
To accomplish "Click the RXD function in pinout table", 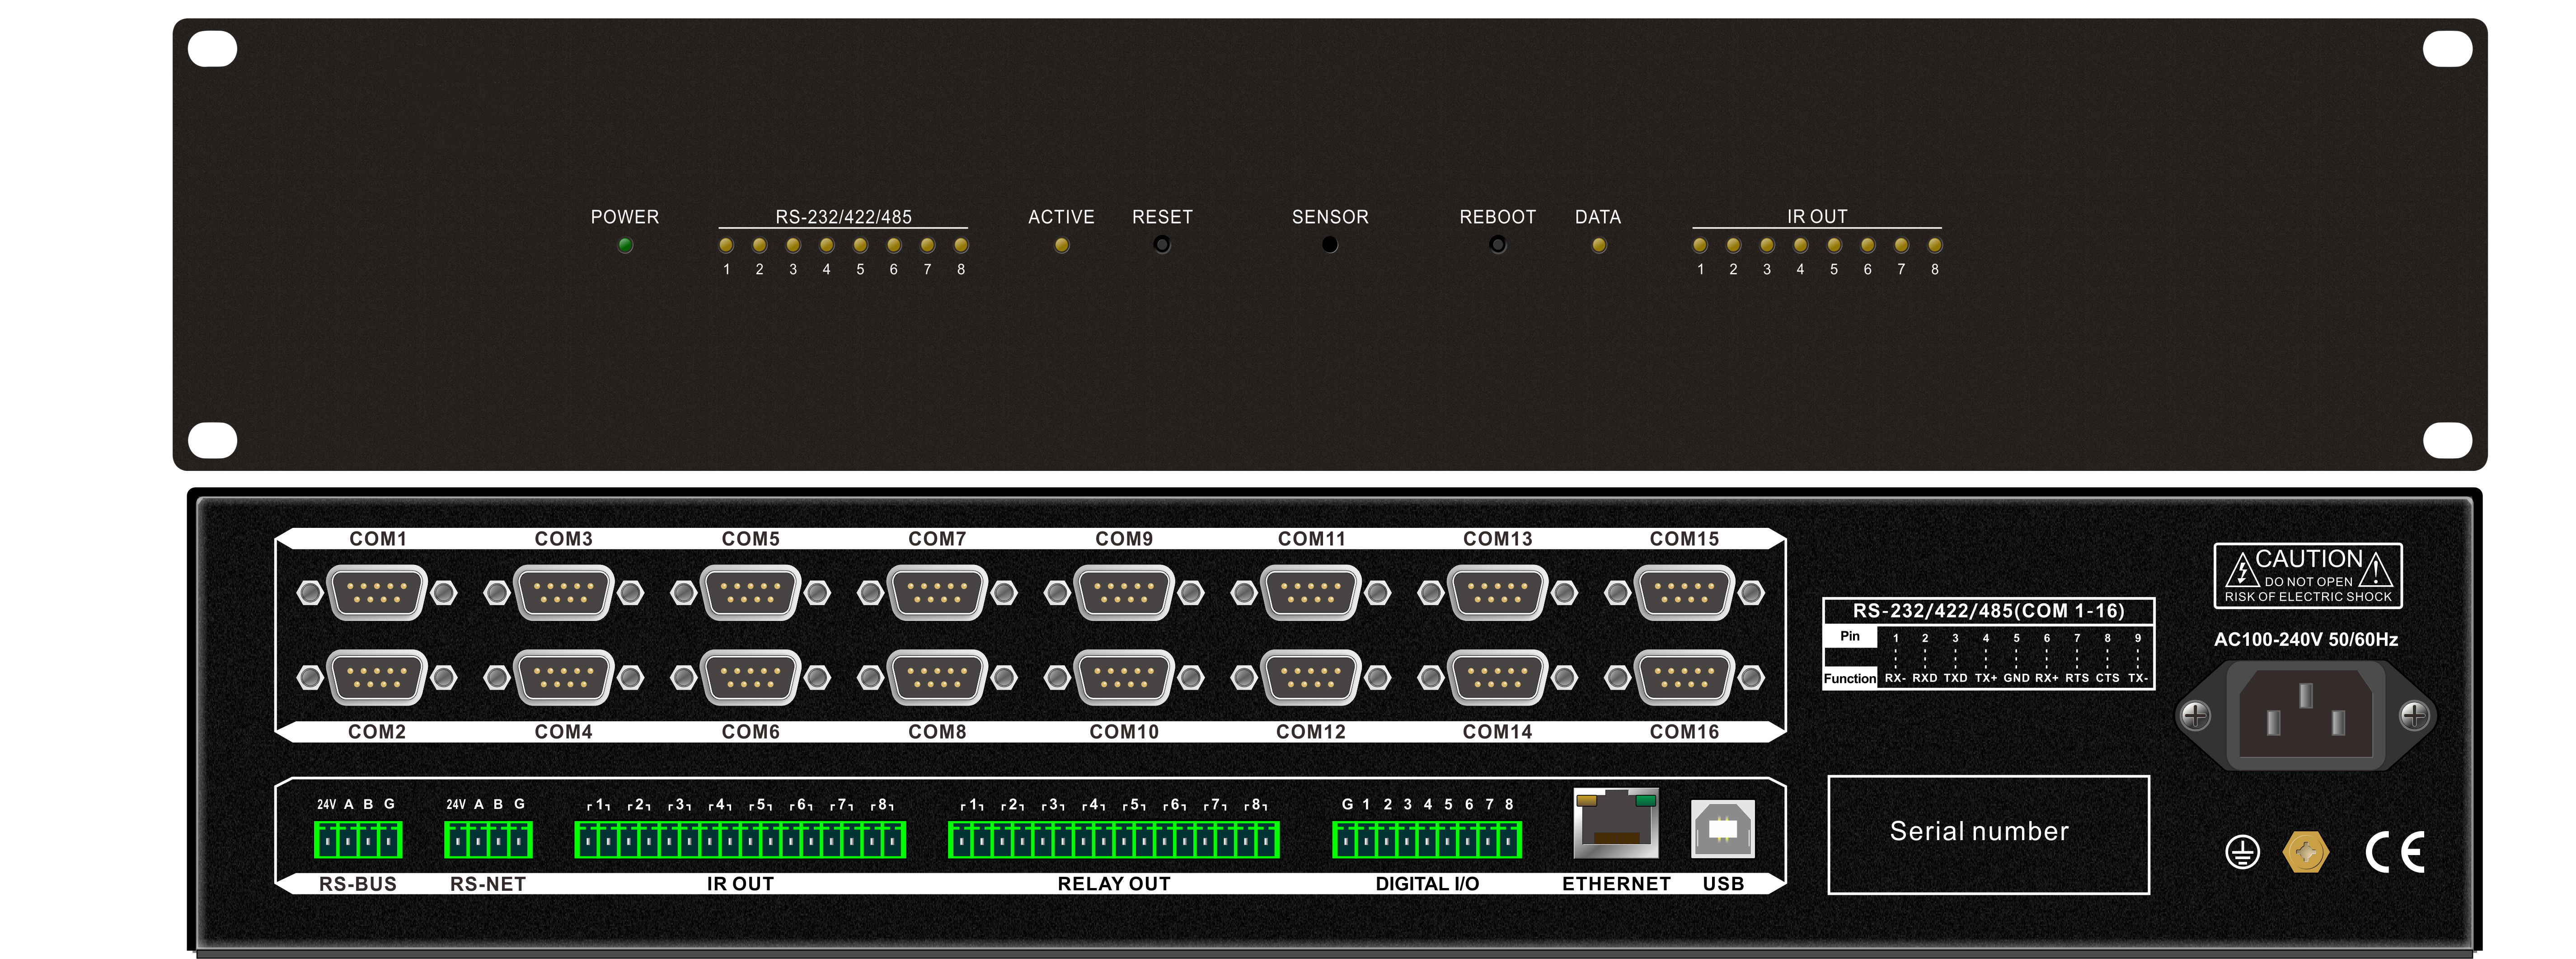I will pos(1925,678).
